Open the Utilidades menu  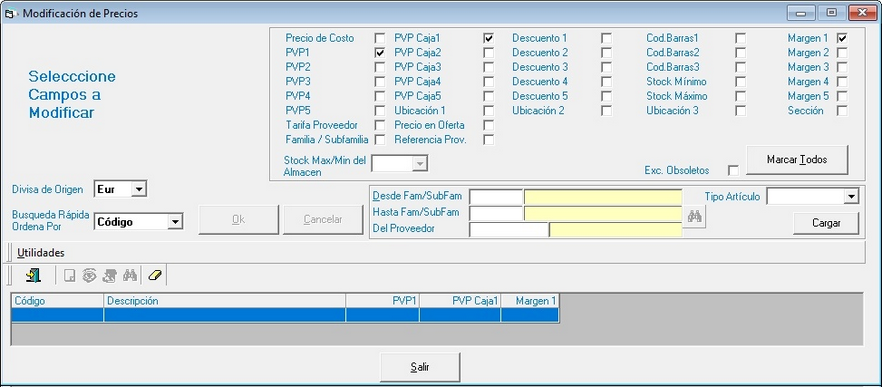coord(40,253)
